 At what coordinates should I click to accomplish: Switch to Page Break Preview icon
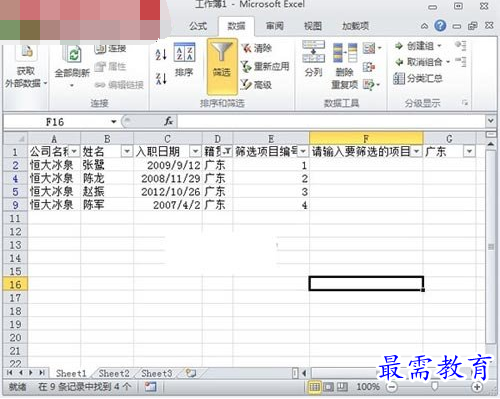click(x=342, y=387)
